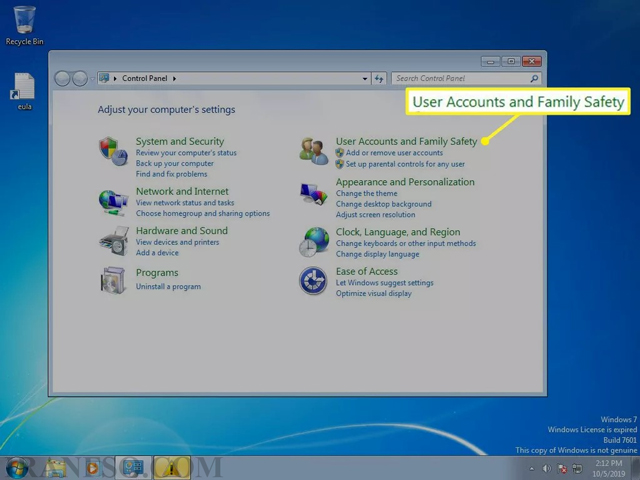Open address bar history dropdown
This screenshot has height=480, width=640.
click(x=365, y=78)
